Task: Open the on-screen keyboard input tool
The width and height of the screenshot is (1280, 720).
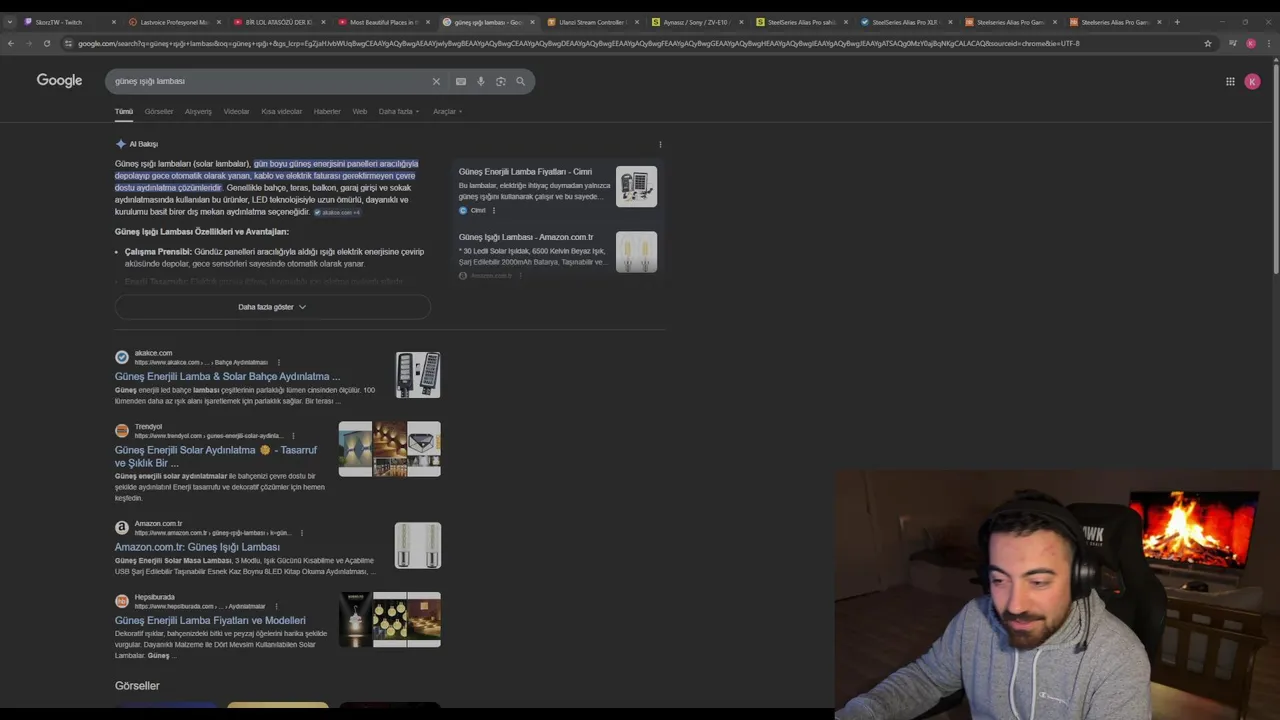Action: pyautogui.click(x=461, y=81)
